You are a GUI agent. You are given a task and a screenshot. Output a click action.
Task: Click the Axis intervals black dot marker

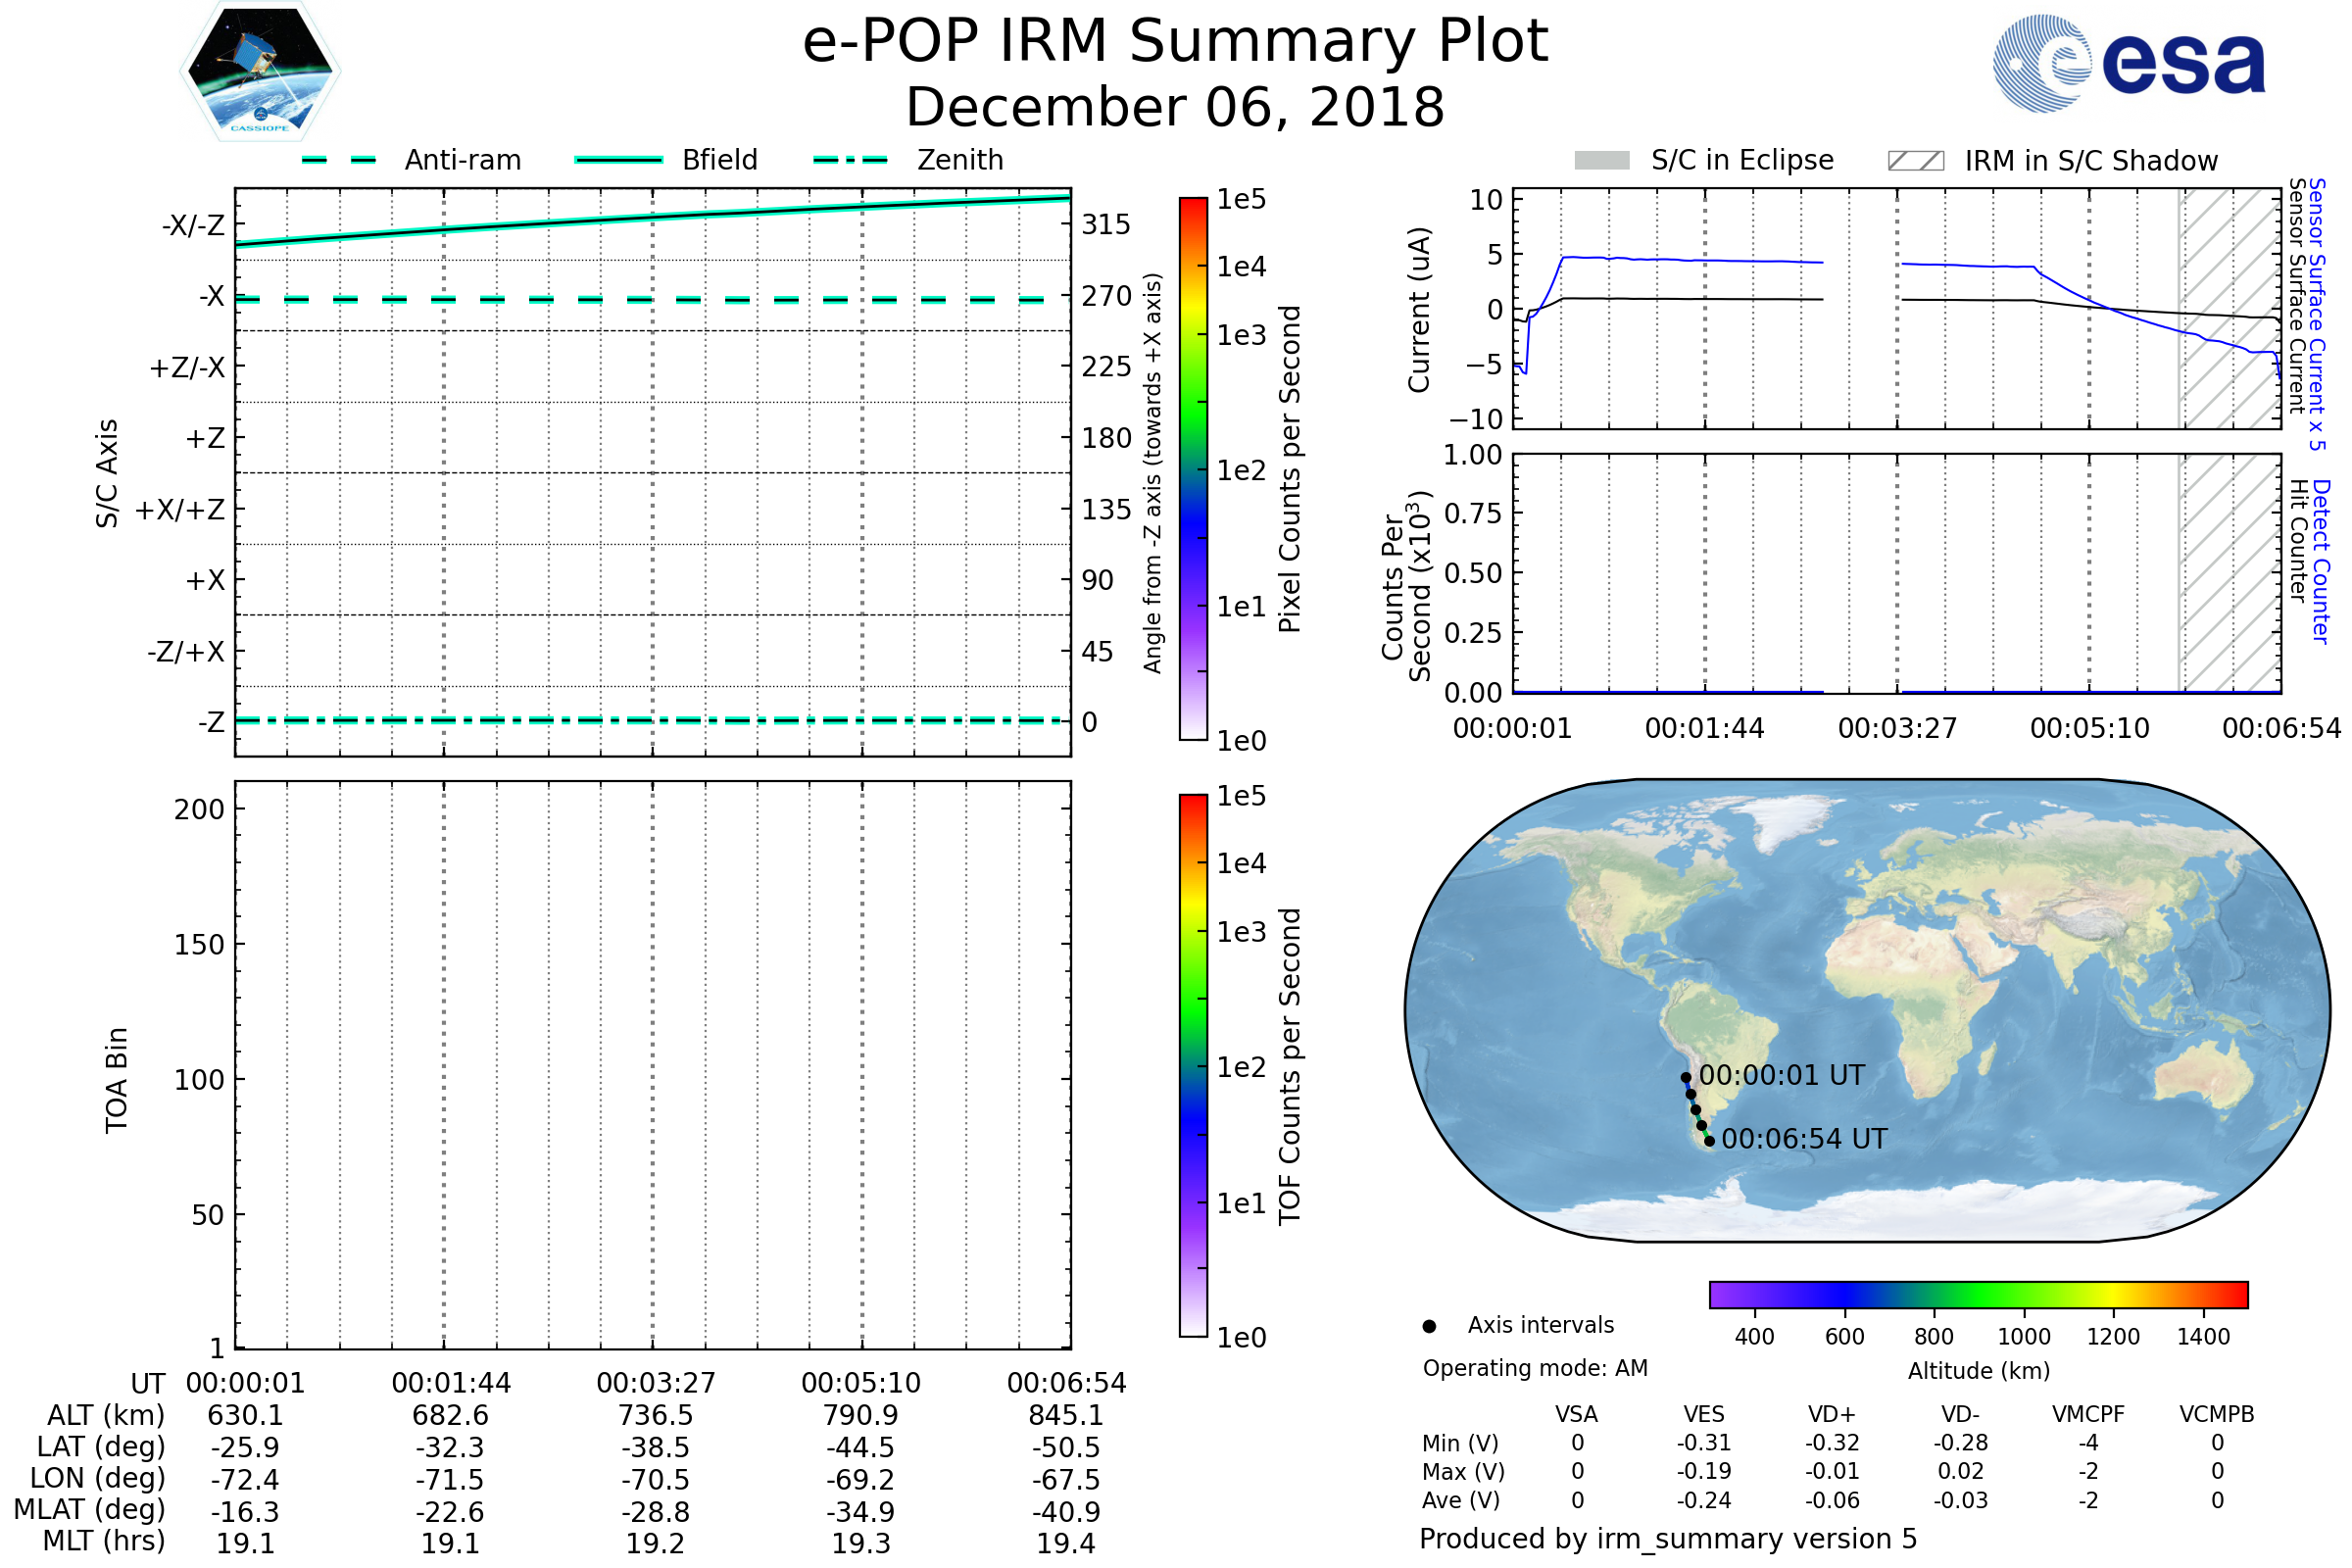pyautogui.click(x=1429, y=1327)
